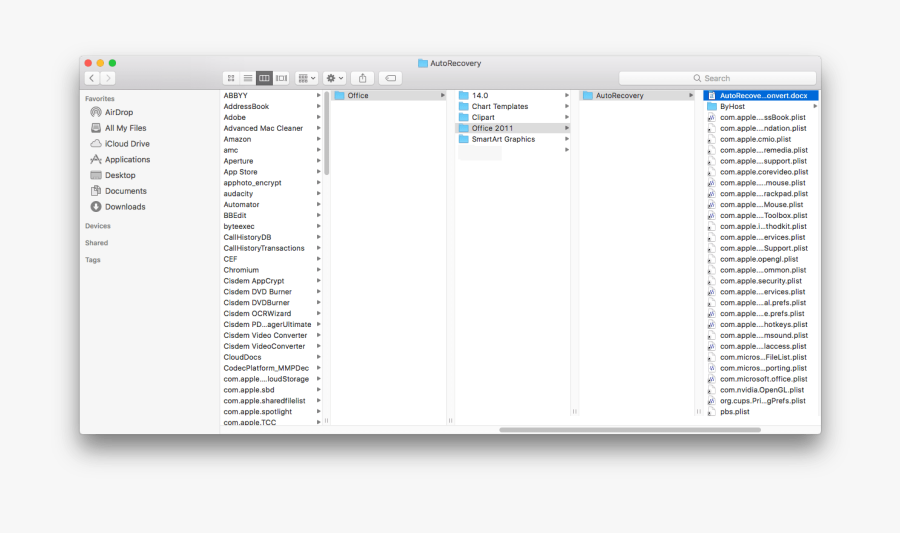This screenshot has width=900, height=533.
Task: Click the first column vertical scrollbar
Action: point(327,133)
